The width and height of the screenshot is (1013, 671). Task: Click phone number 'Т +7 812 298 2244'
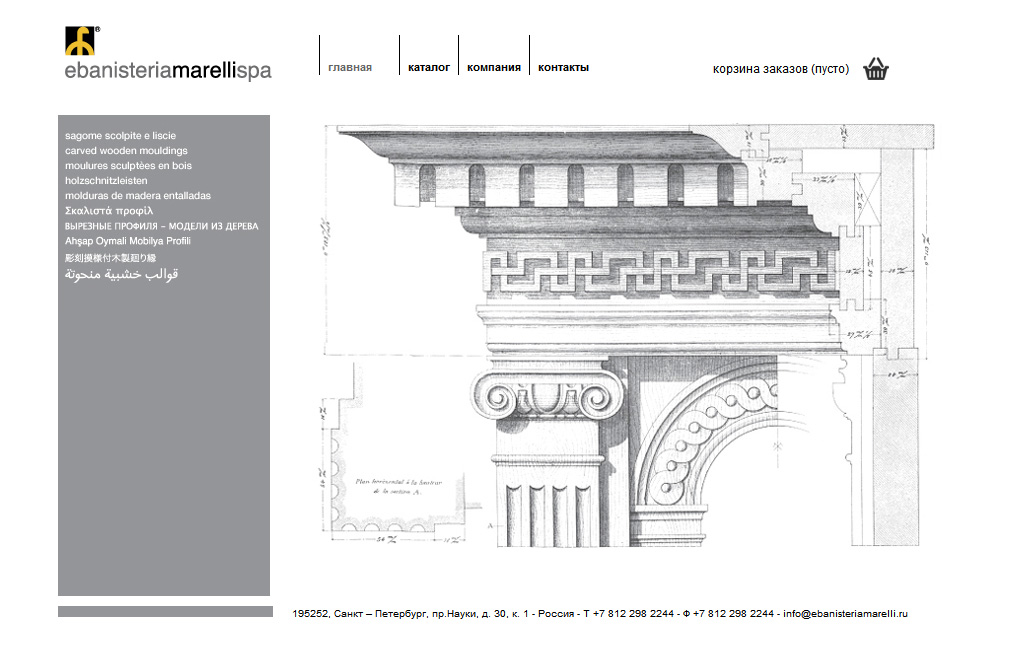coord(629,614)
